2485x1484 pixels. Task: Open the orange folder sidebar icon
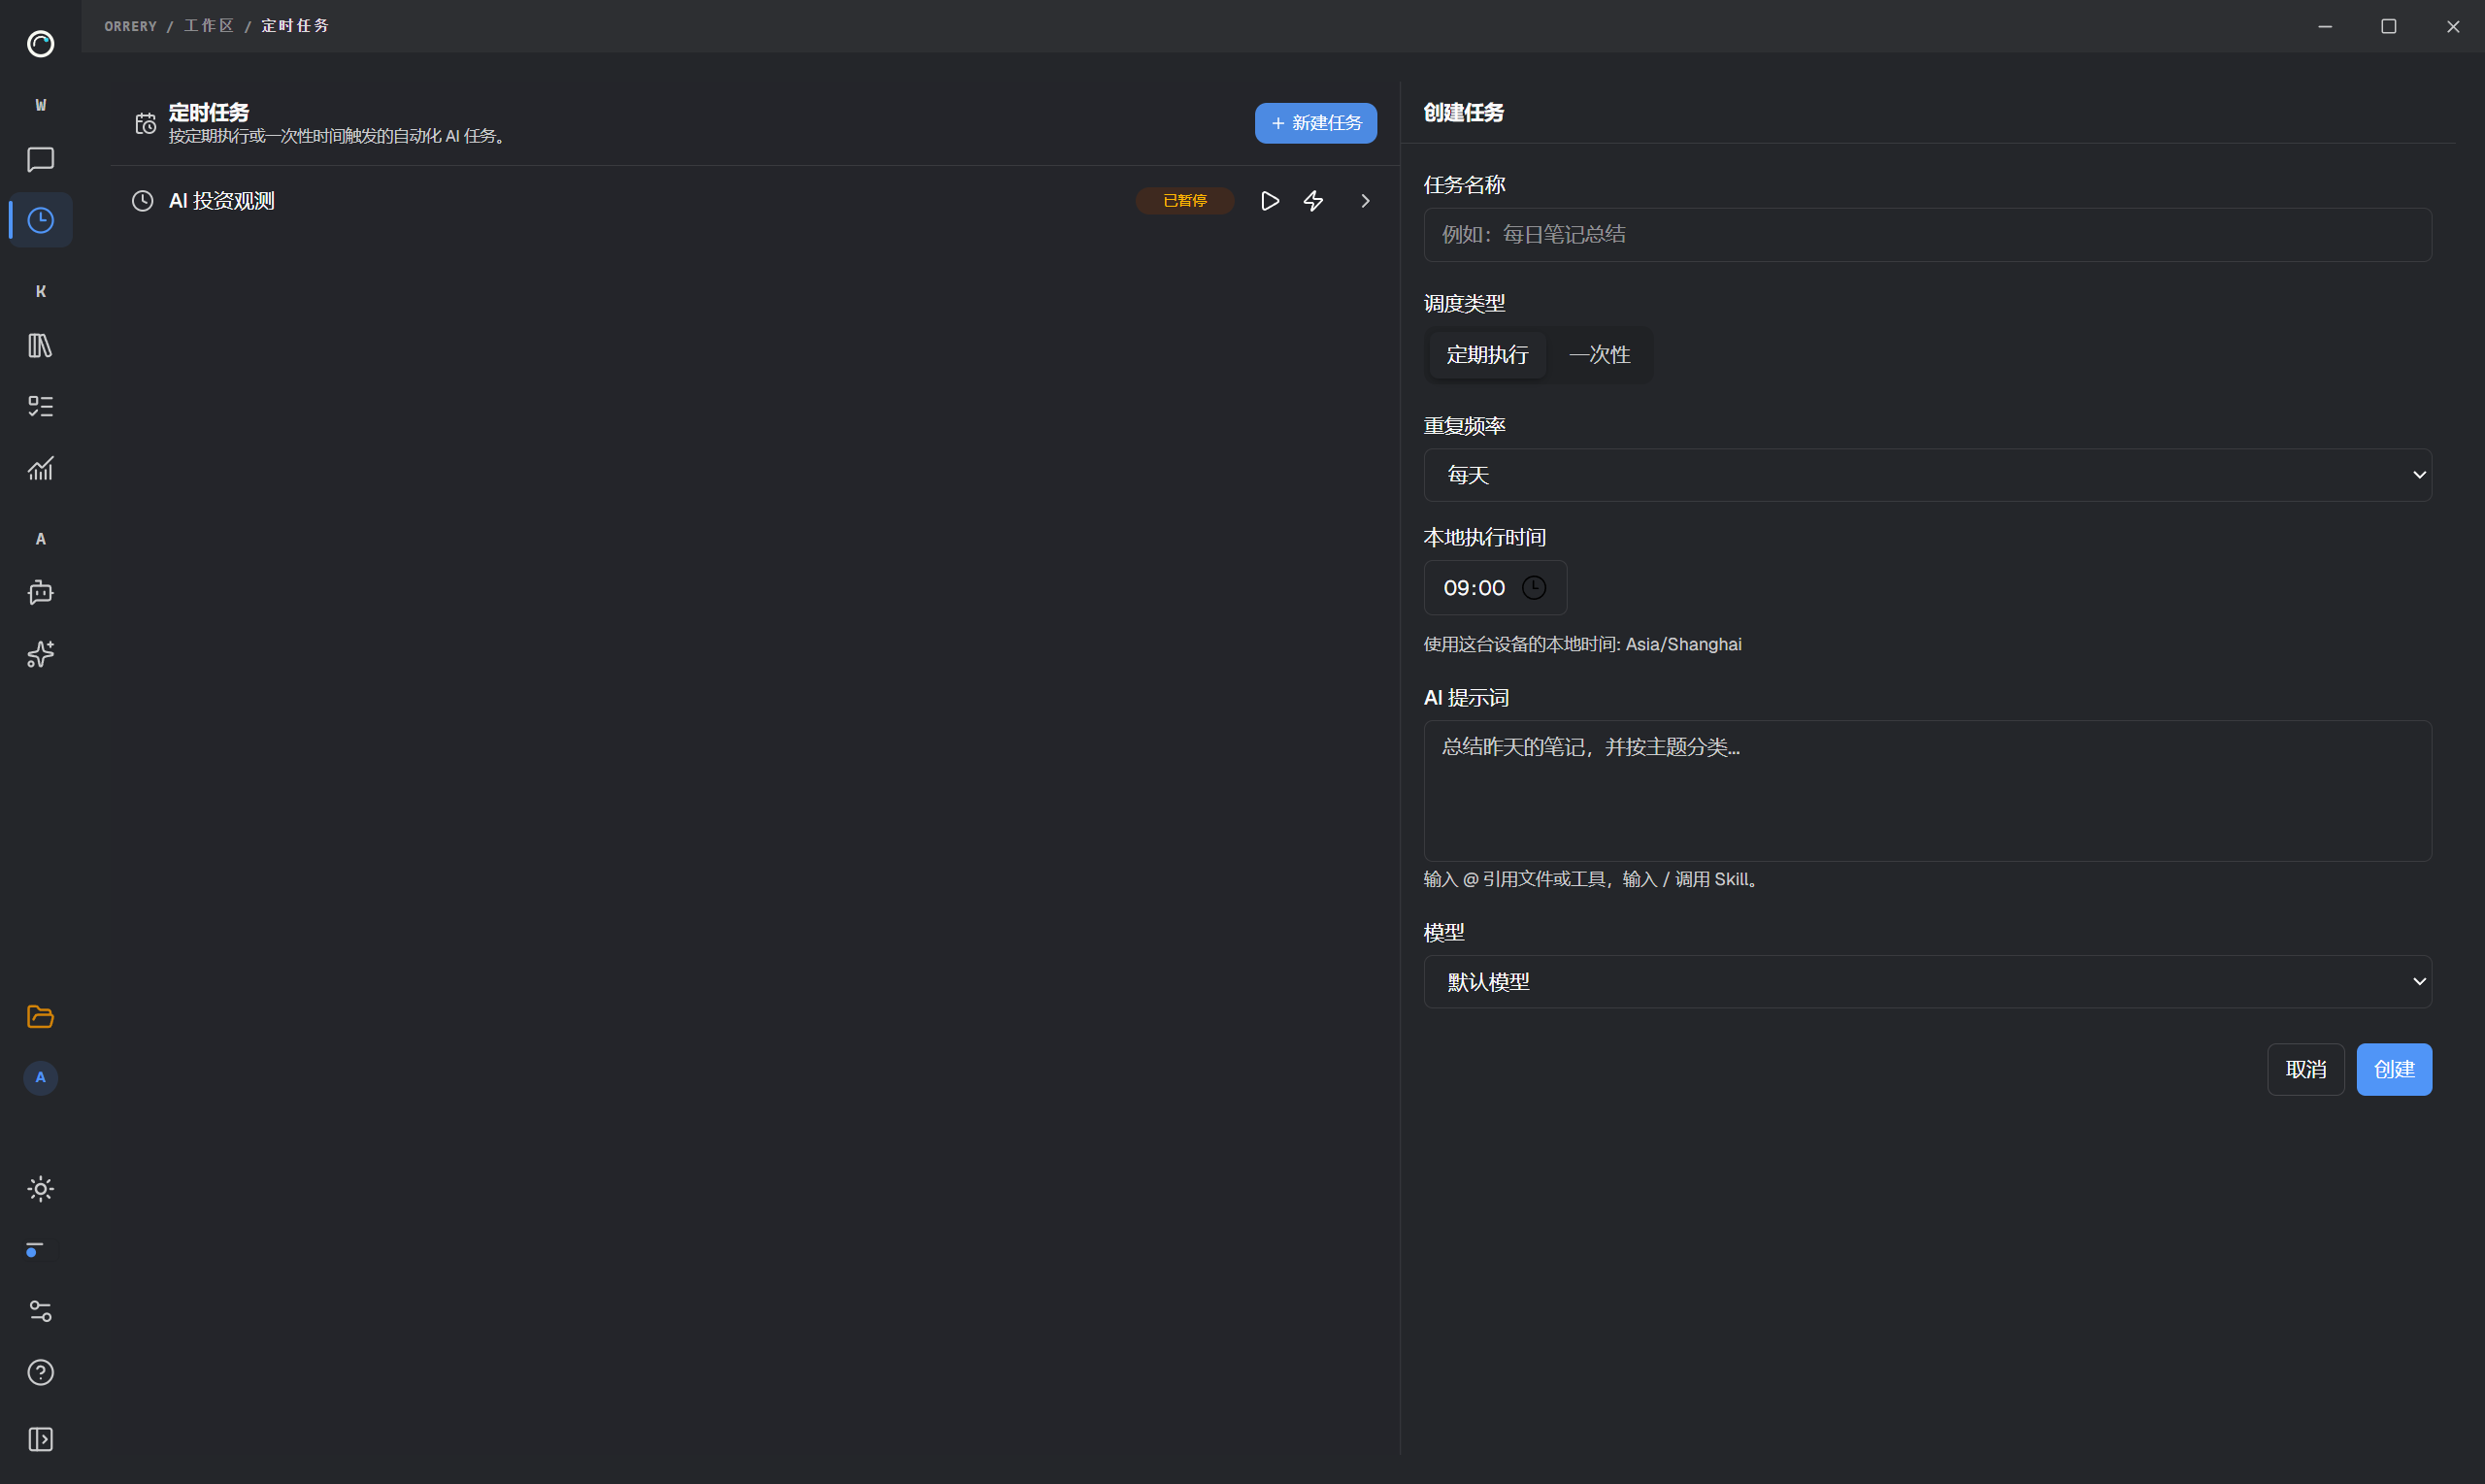click(40, 1017)
